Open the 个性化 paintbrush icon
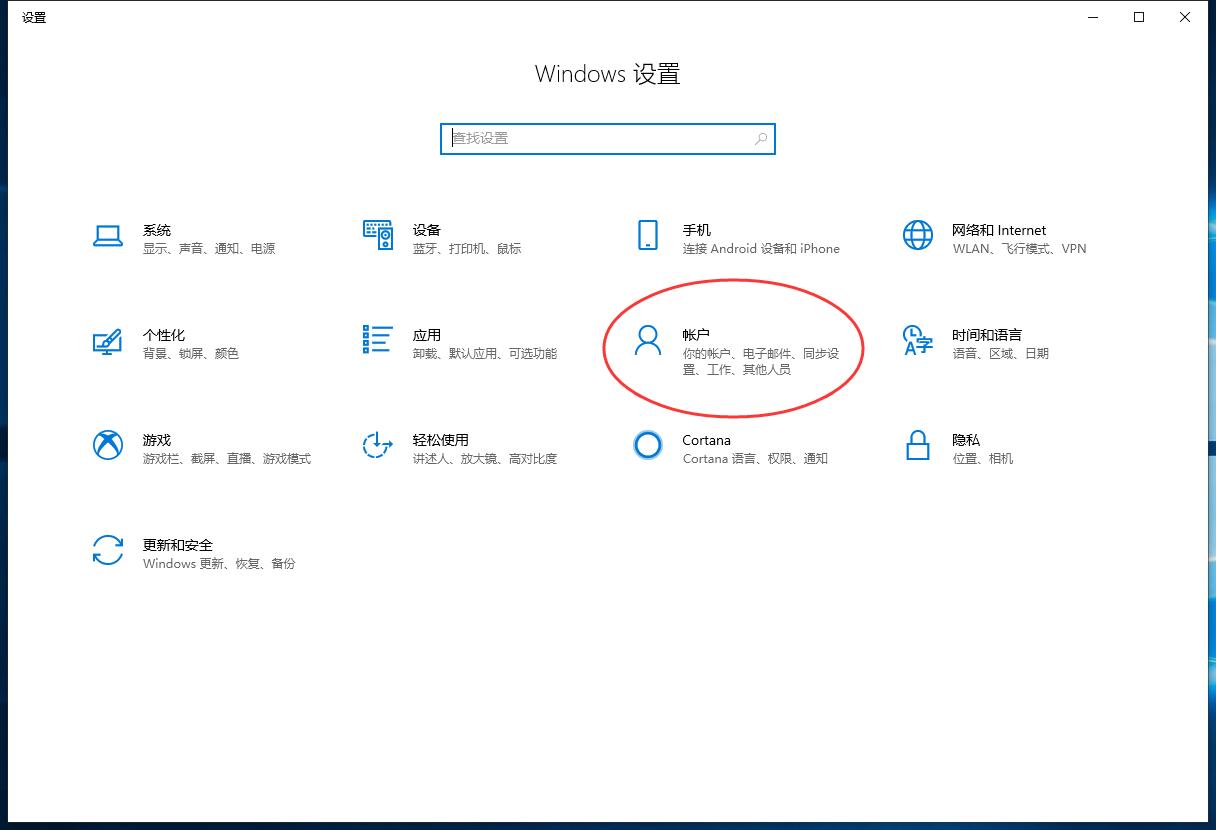Screen dimensions: 1216x830 pos(107,341)
